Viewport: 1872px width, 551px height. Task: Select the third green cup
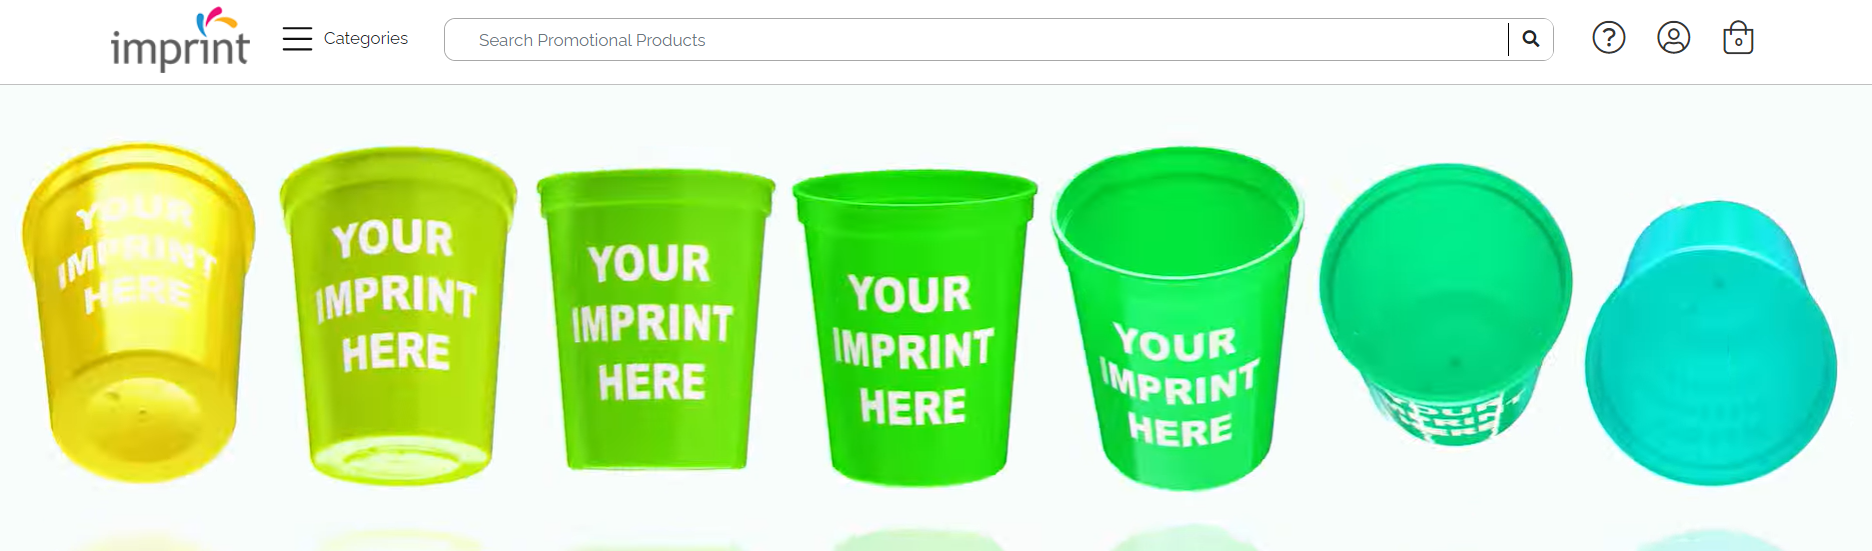655,320
